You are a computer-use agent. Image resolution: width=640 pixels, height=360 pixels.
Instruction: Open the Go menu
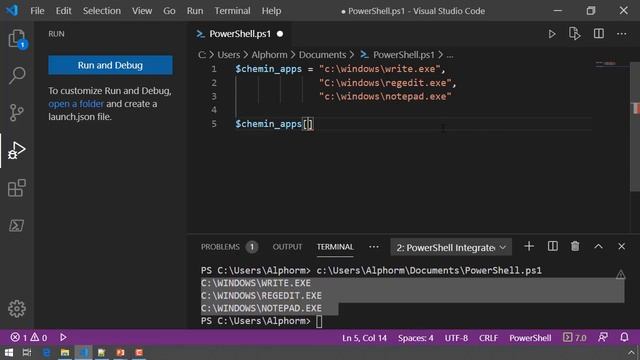click(x=169, y=11)
